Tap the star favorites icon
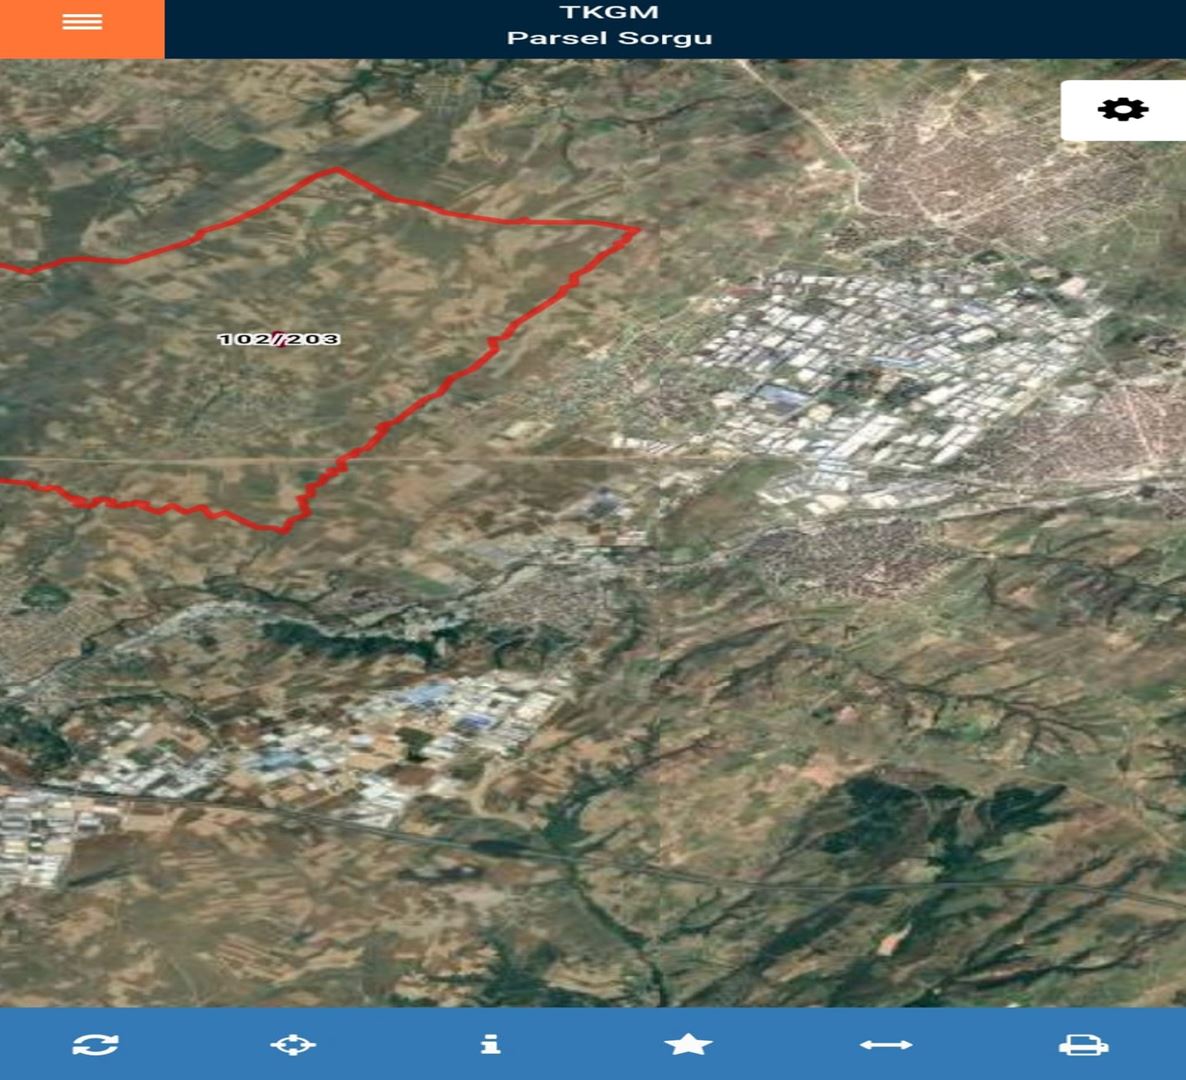The height and width of the screenshot is (1080, 1186). coord(688,1044)
